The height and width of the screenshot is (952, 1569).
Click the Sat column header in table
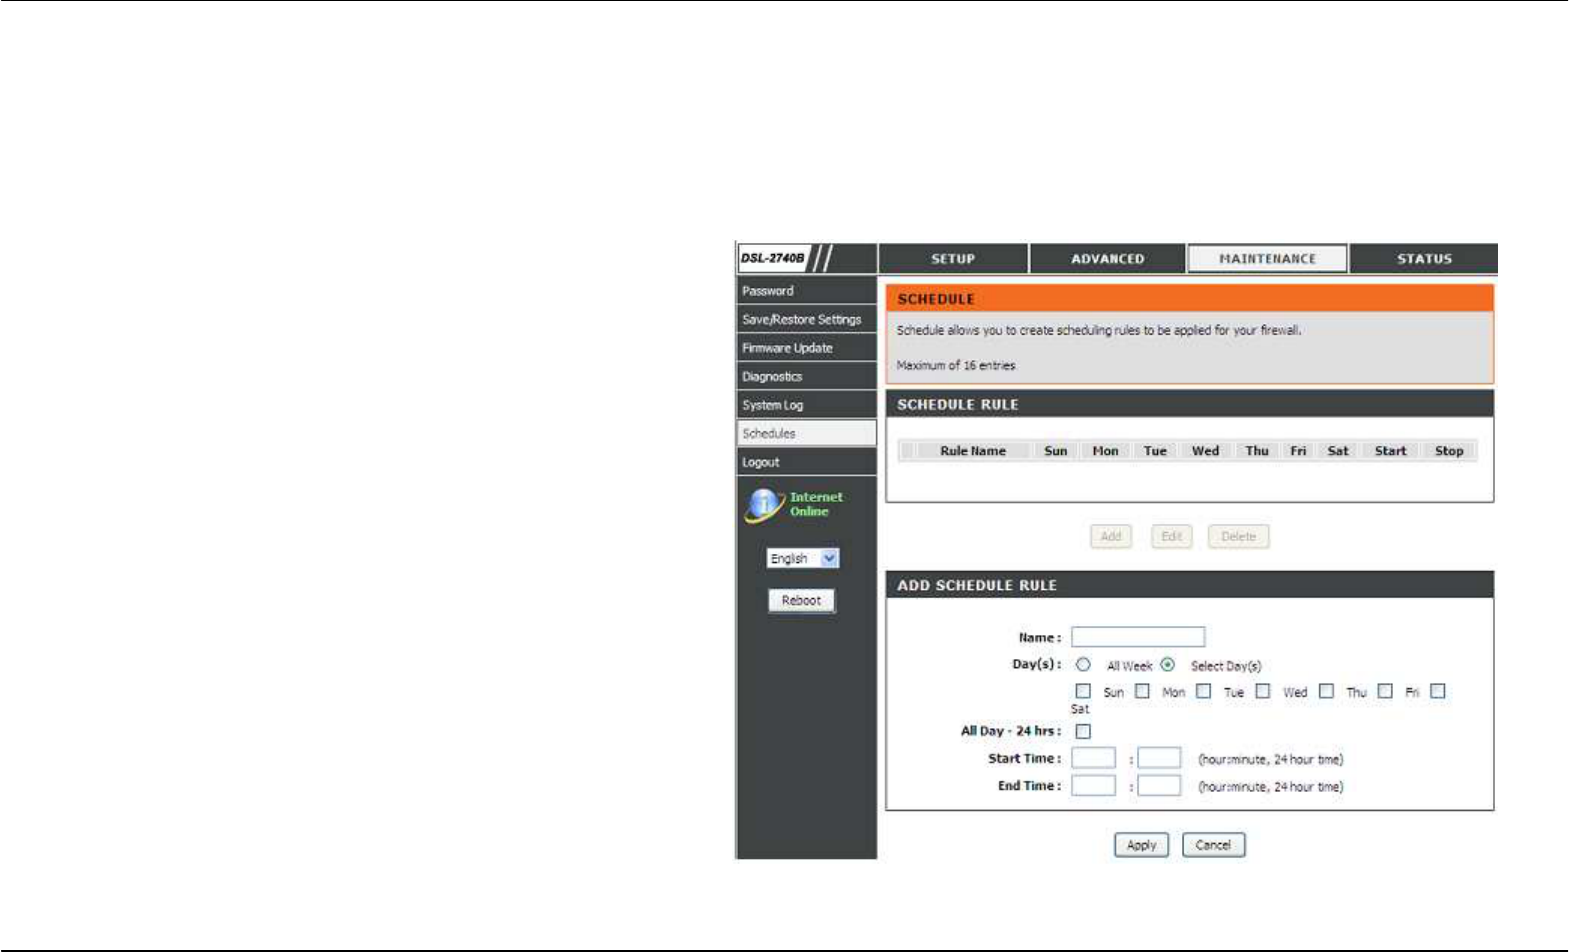click(x=1338, y=451)
